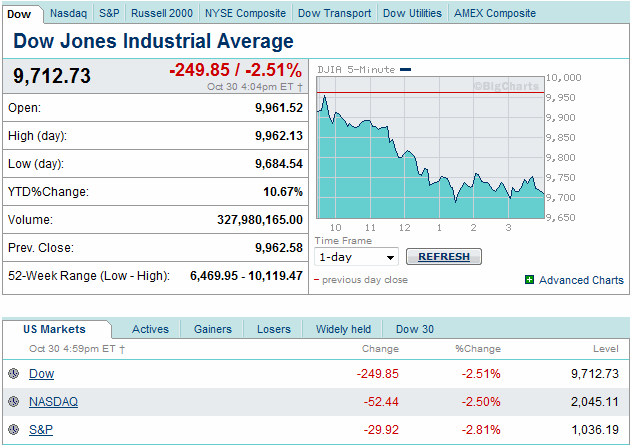Show the Losers tab

pyautogui.click(x=274, y=329)
